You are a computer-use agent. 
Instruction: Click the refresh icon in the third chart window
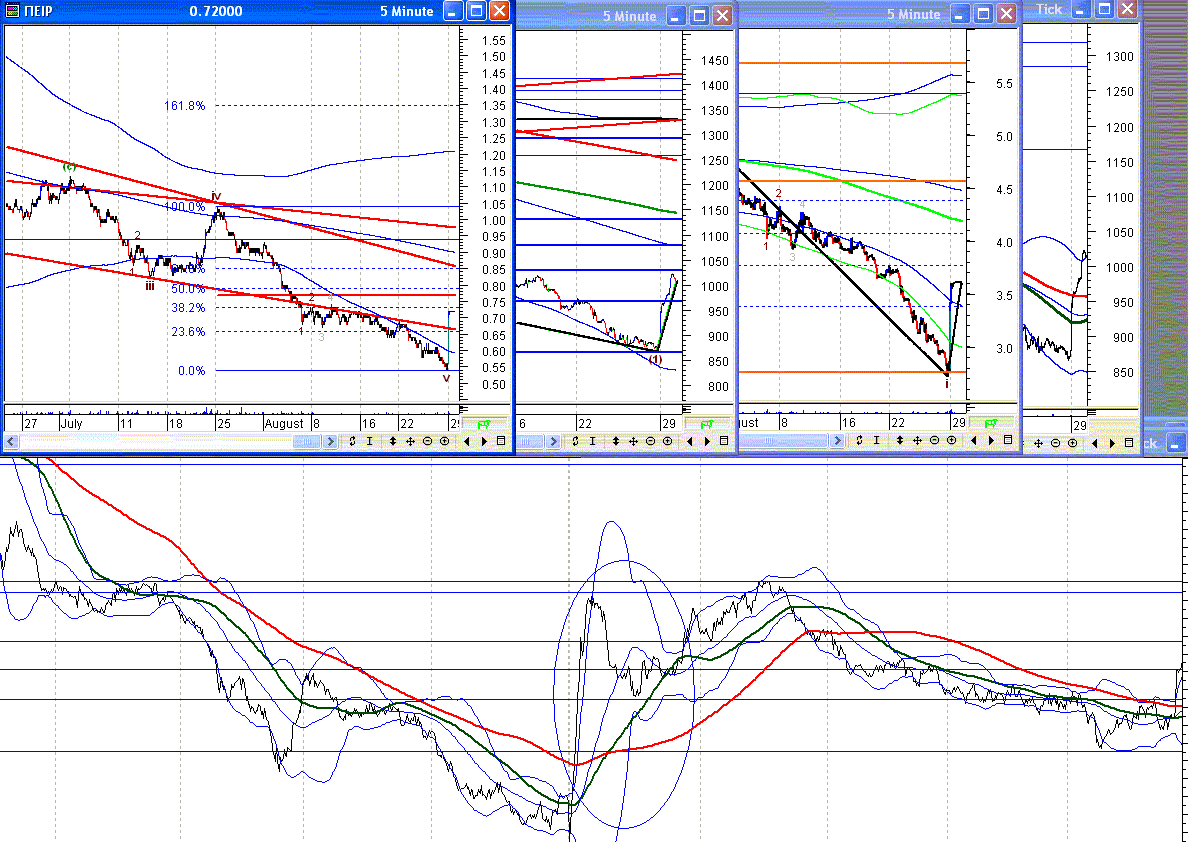pyautogui.click(x=859, y=440)
